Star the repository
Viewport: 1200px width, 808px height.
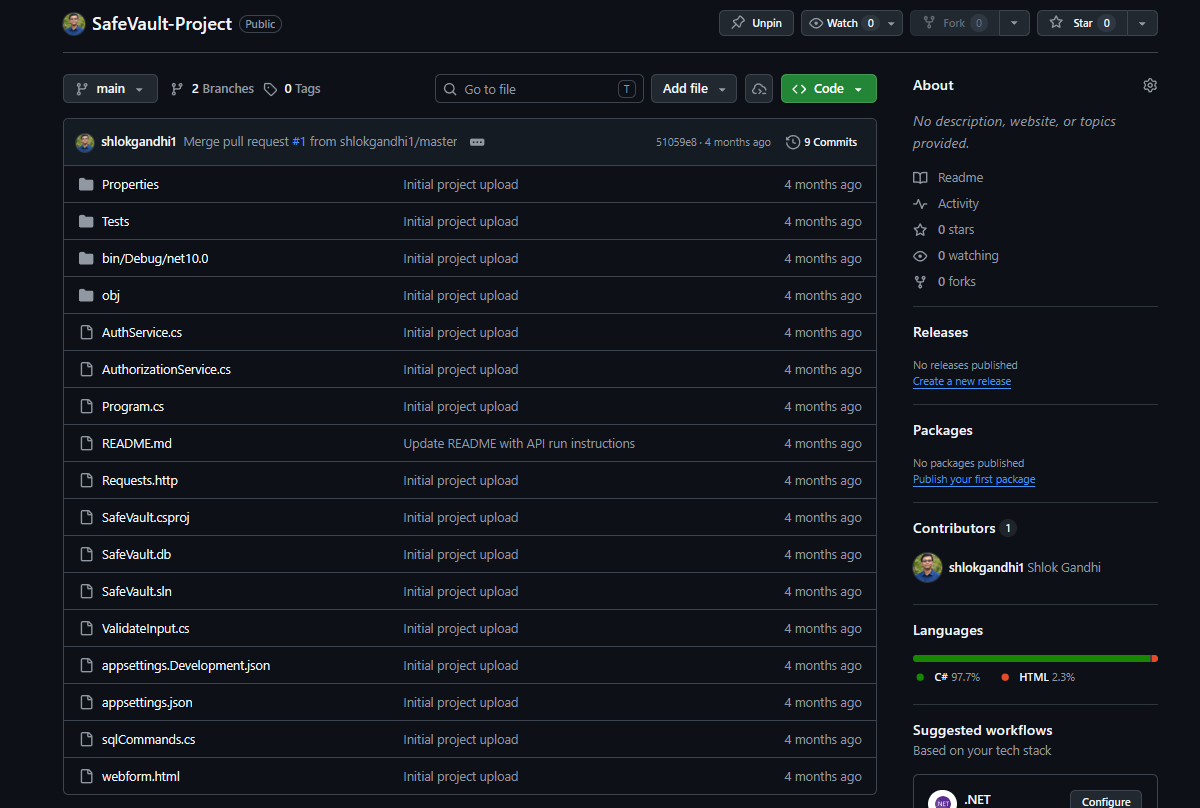click(x=1082, y=23)
